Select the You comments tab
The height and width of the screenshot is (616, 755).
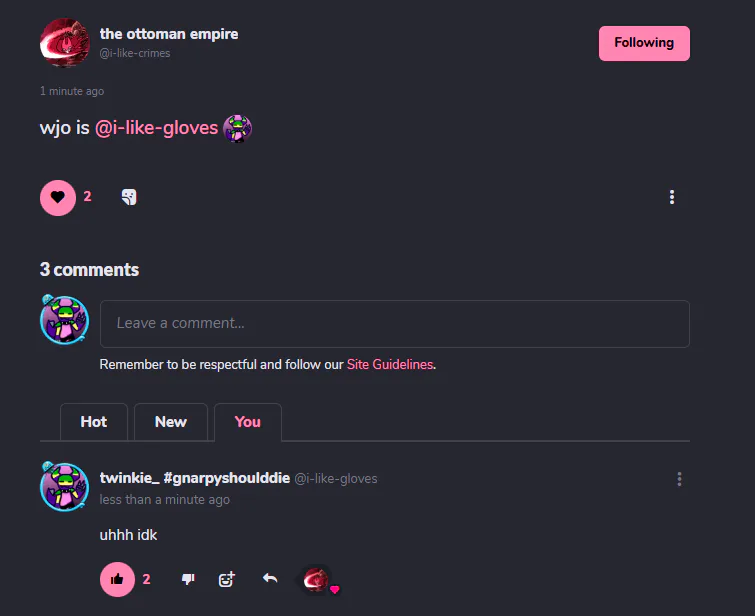(247, 422)
